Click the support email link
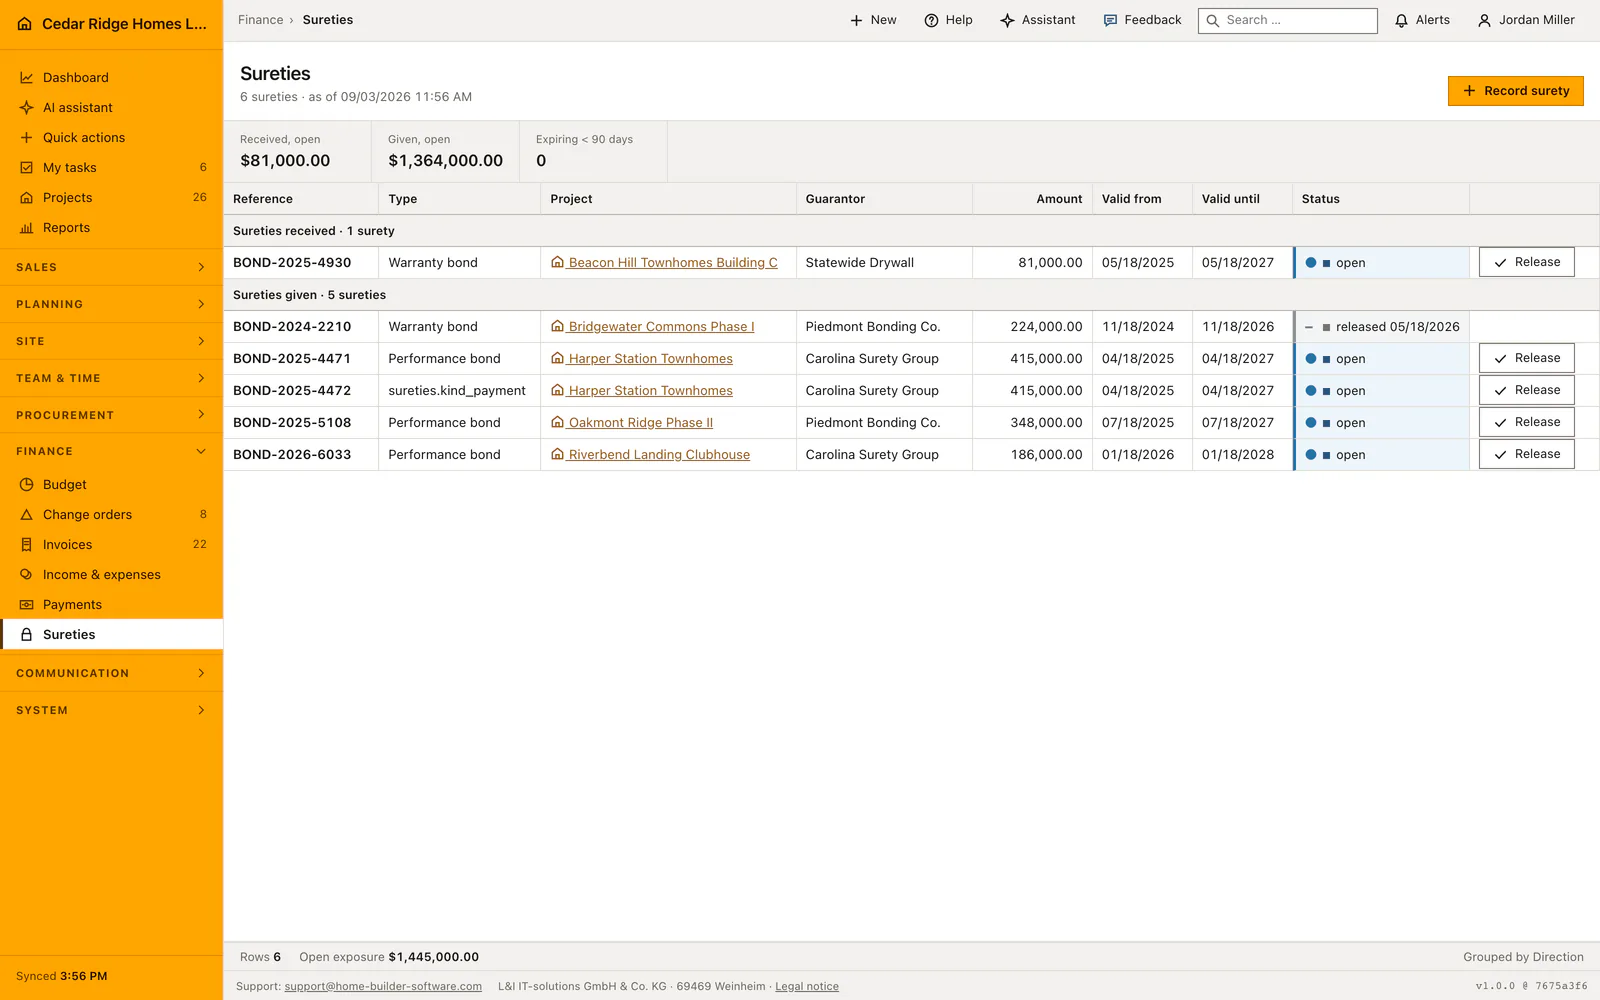The height and width of the screenshot is (1000, 1600). pyautogui.click(x=383, y=986)
